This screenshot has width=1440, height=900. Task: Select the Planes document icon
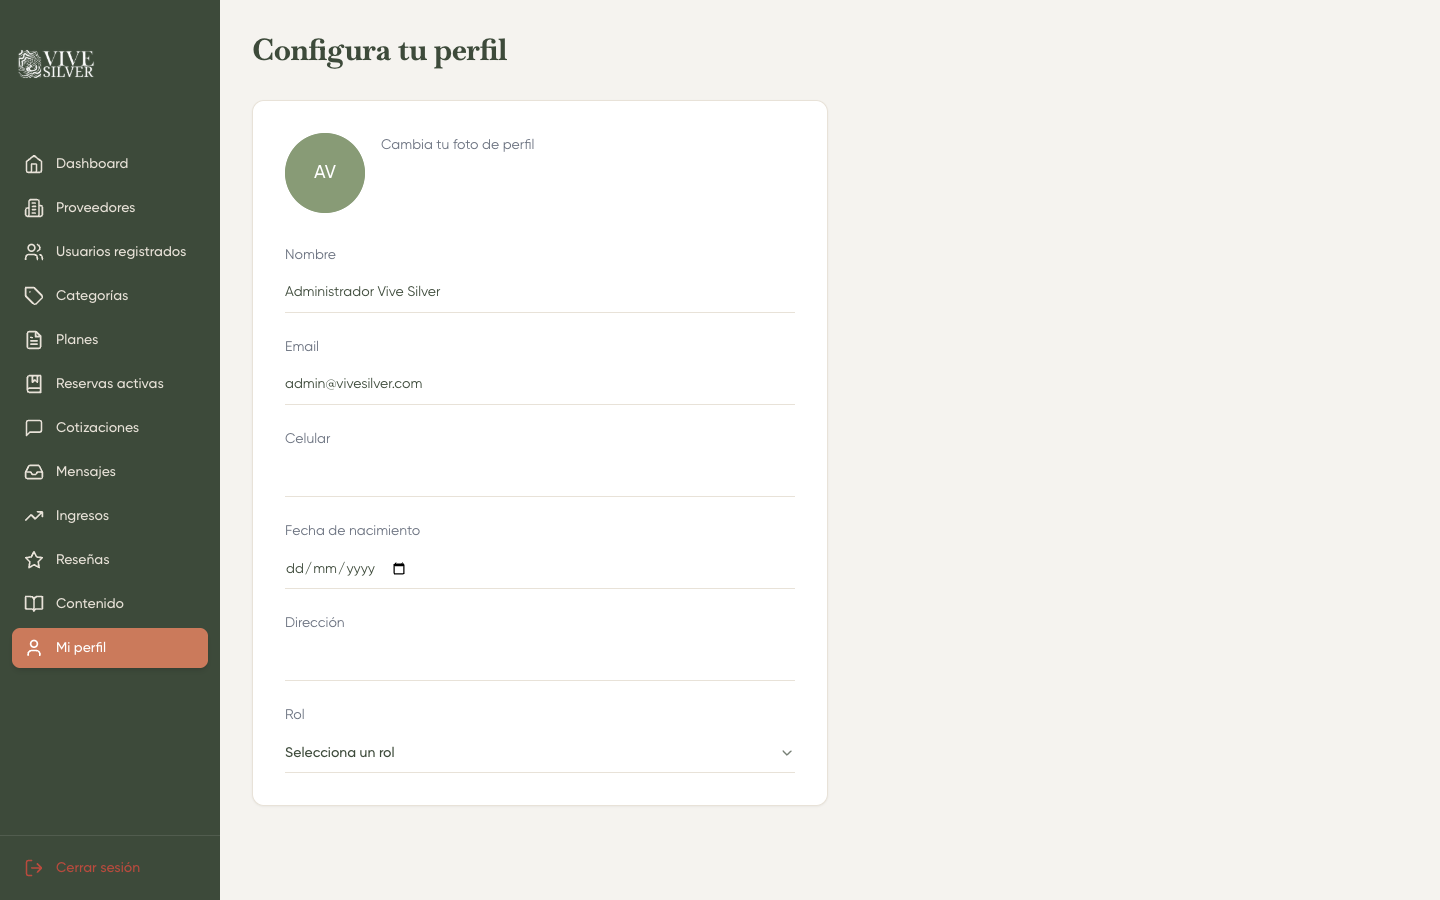(x=33, y=339)
